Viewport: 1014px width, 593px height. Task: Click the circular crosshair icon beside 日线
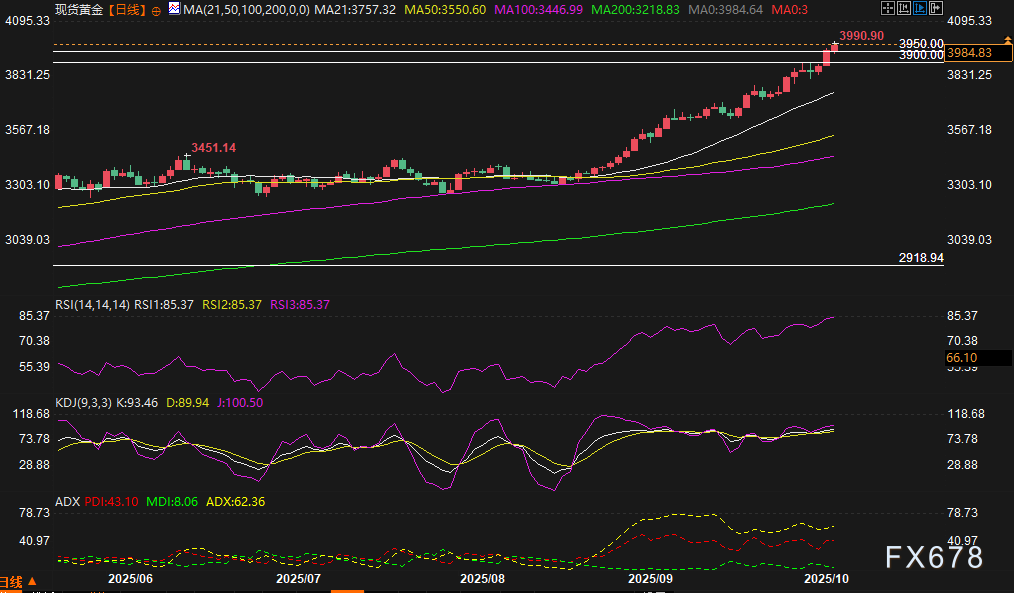click(x=155, y=10)
